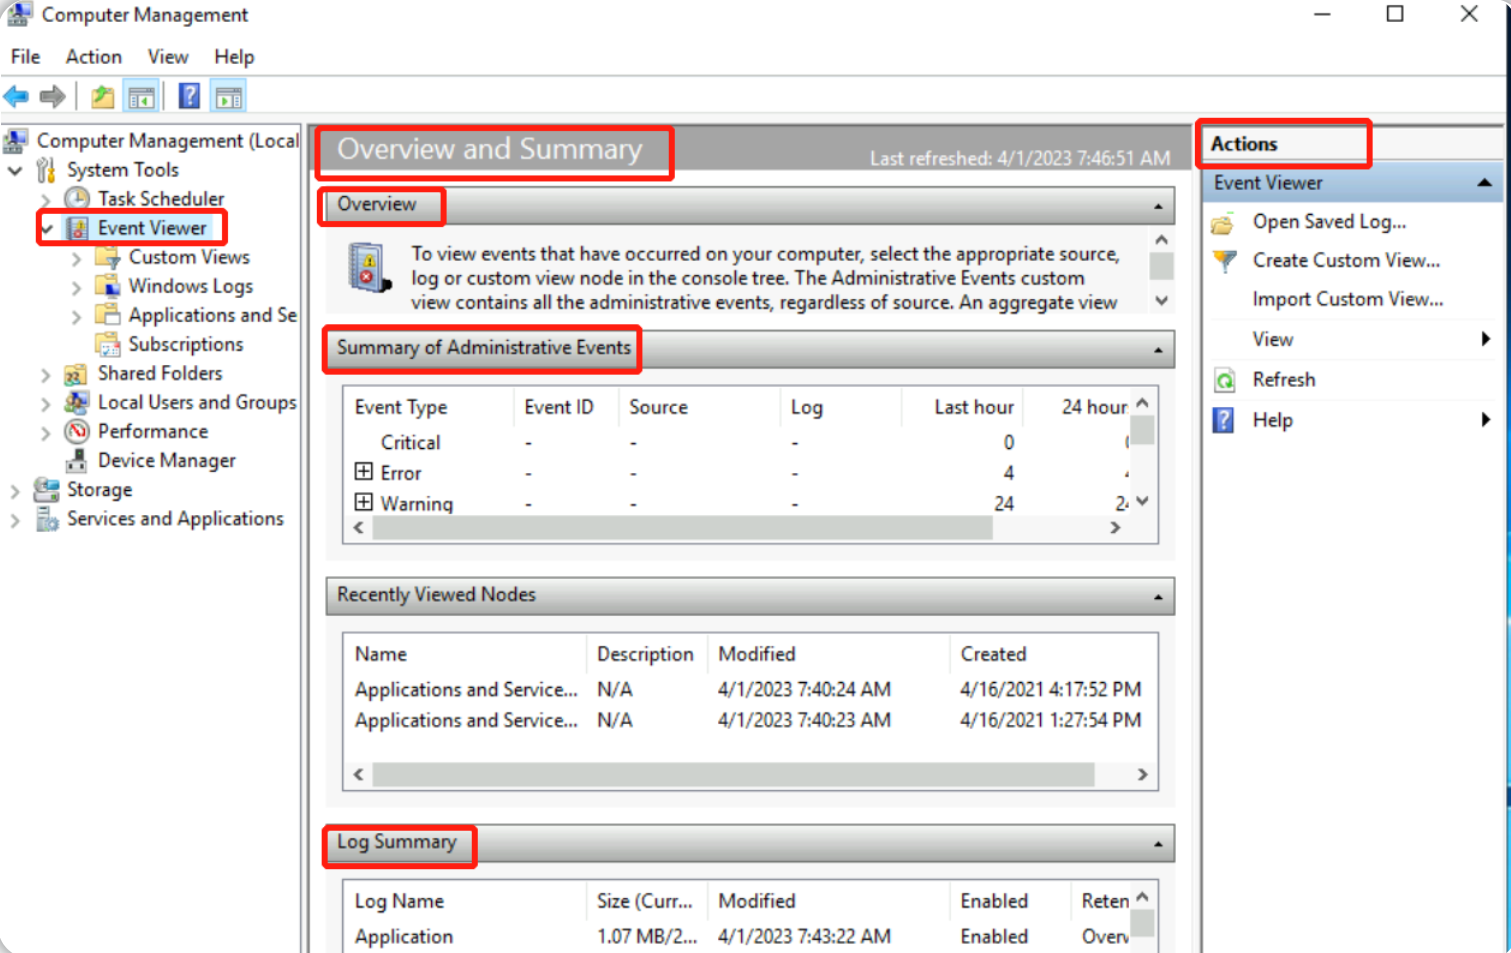Select the Critical event type row

point(742,442)
